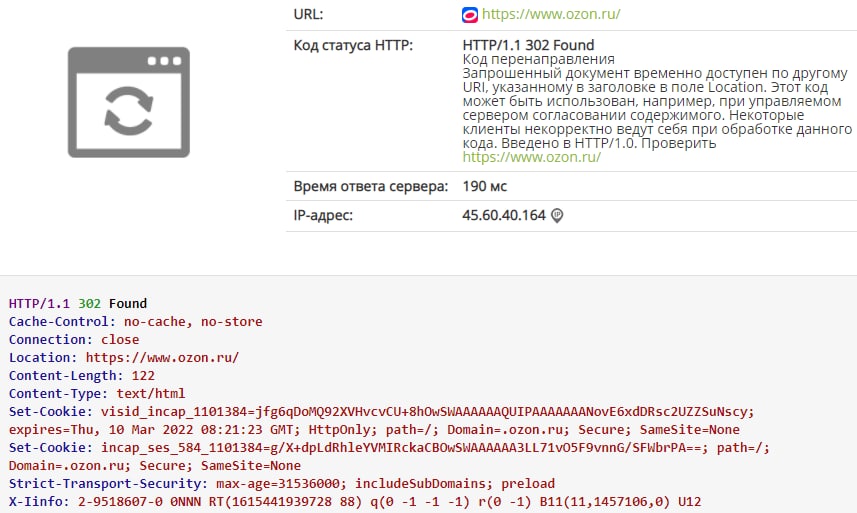Open the https://www.ozon.ru/ link after Проверить
The image size is (857, 513).
(532, 157)
